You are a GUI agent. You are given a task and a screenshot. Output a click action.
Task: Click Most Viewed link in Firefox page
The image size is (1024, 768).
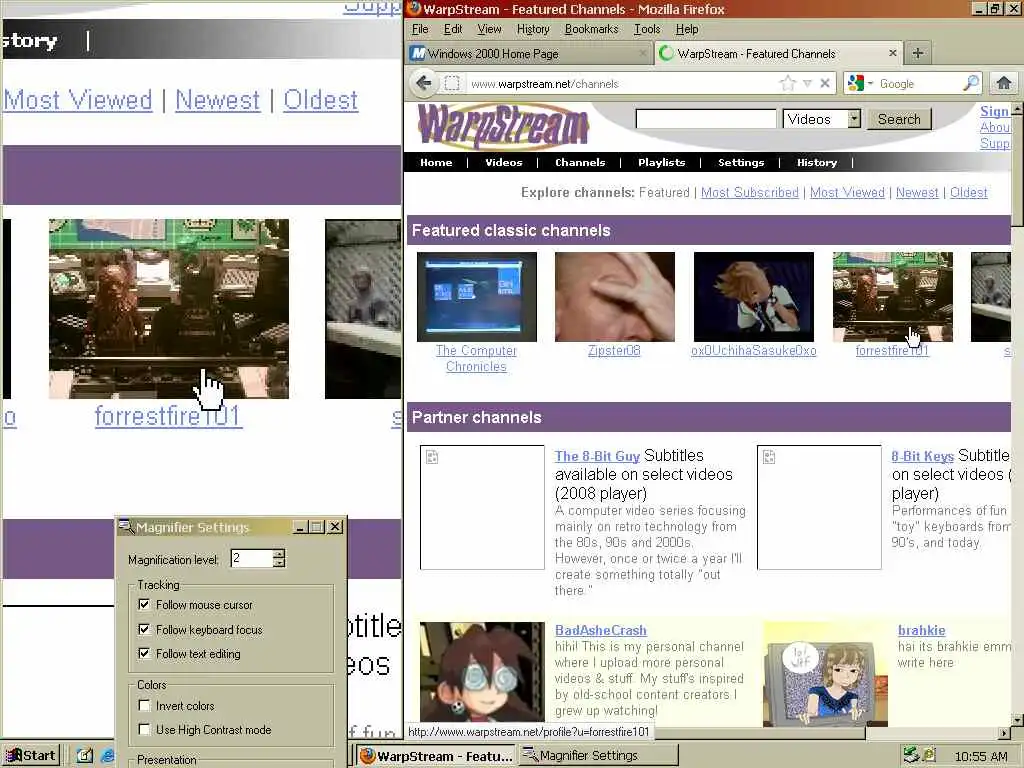tap(847, 193)
